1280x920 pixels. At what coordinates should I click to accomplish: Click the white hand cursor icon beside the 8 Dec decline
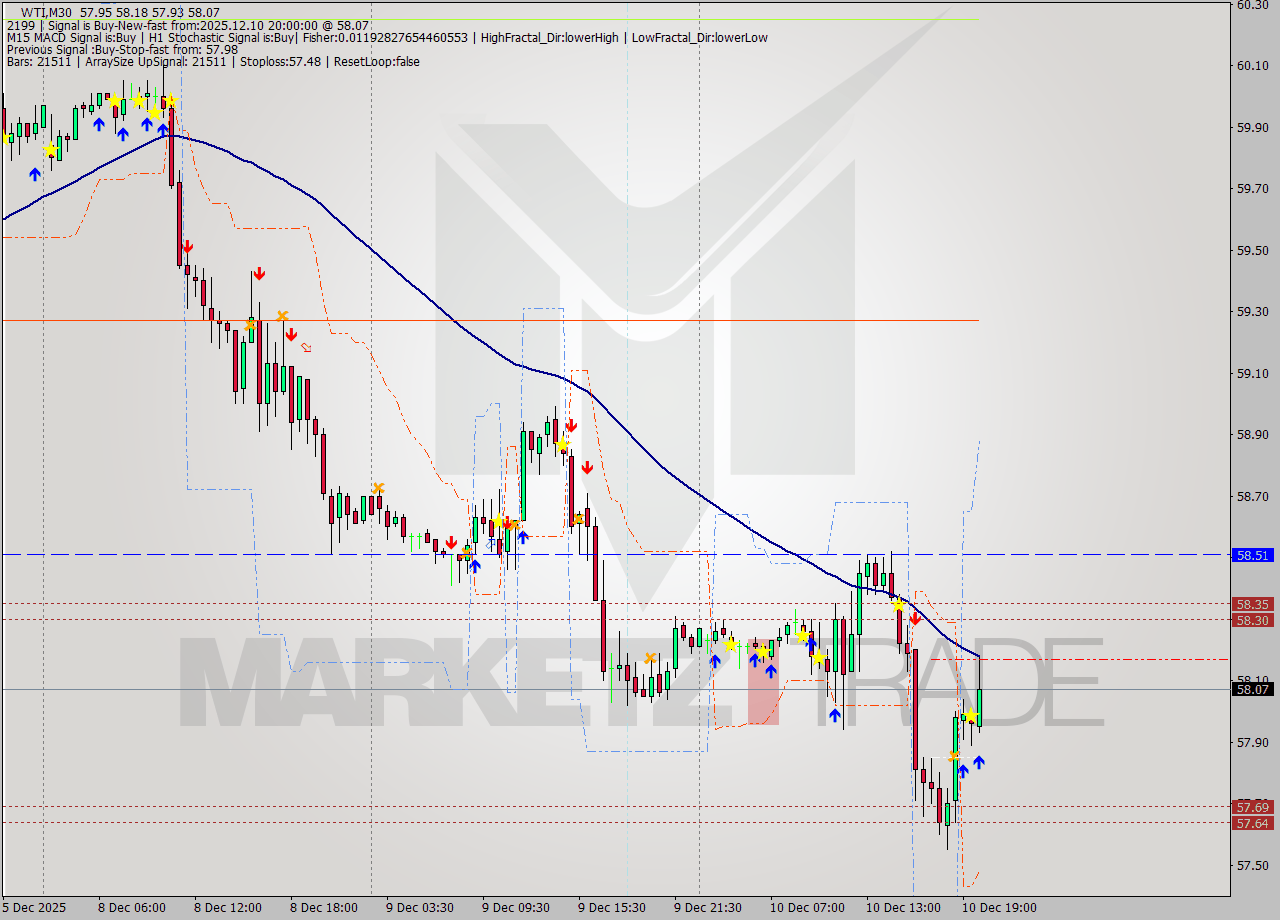(x=305, y=347)
